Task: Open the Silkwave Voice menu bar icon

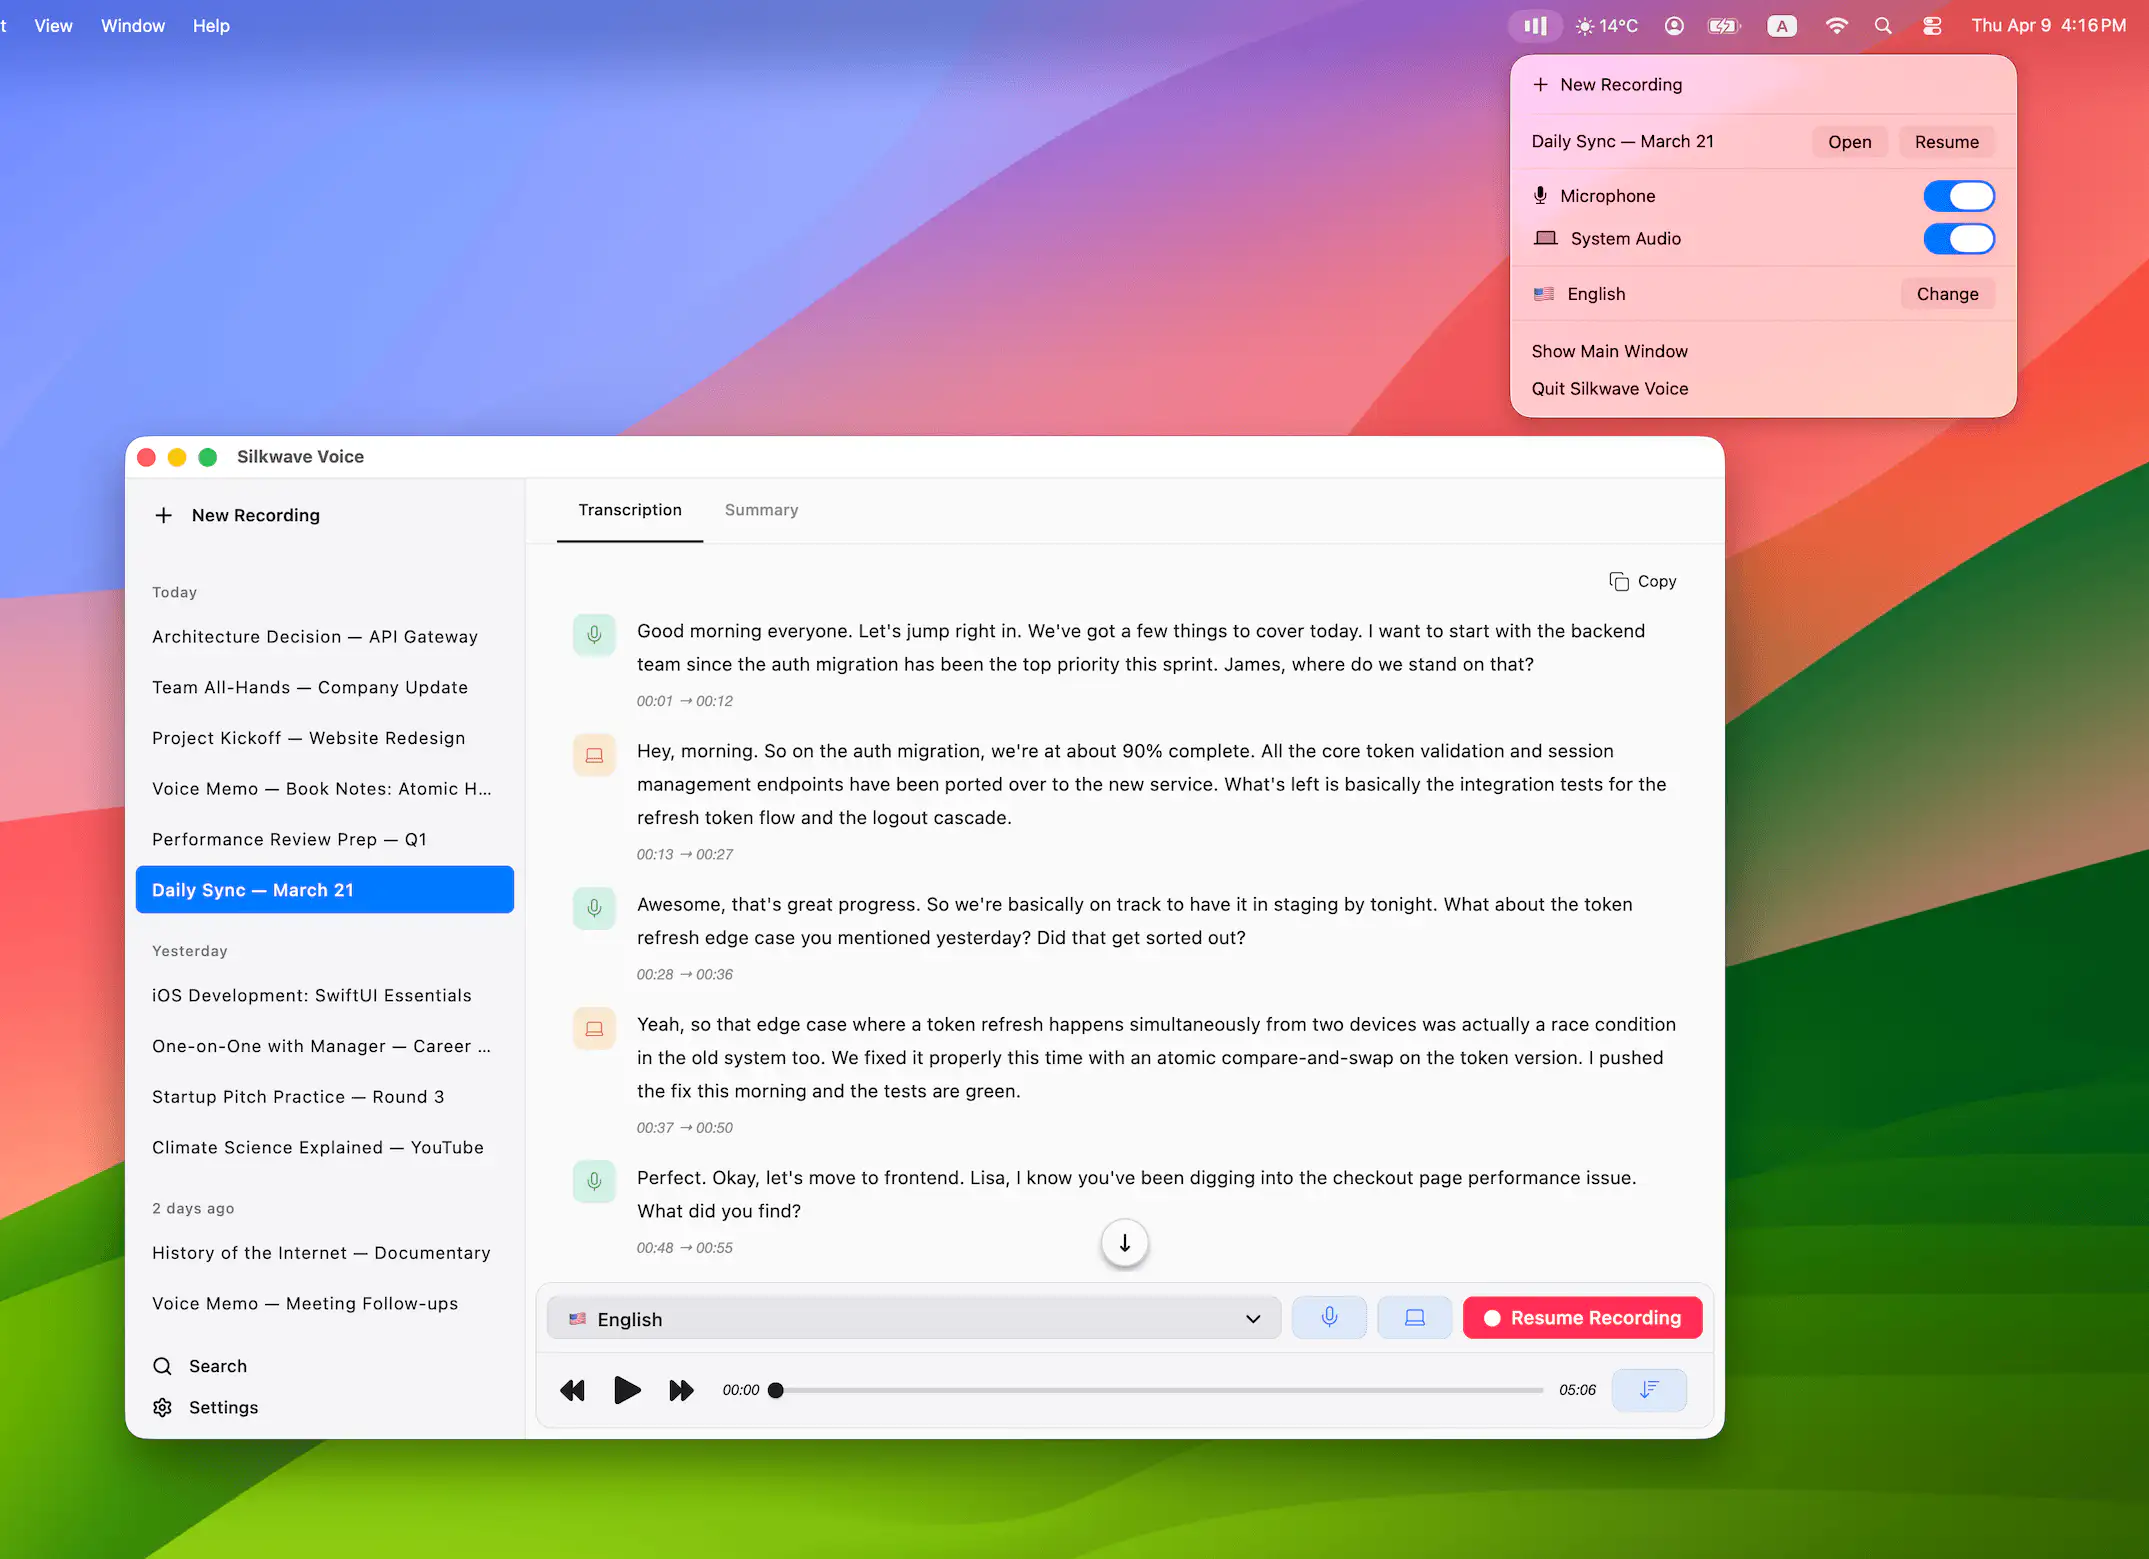Action: coord(1535,26)
